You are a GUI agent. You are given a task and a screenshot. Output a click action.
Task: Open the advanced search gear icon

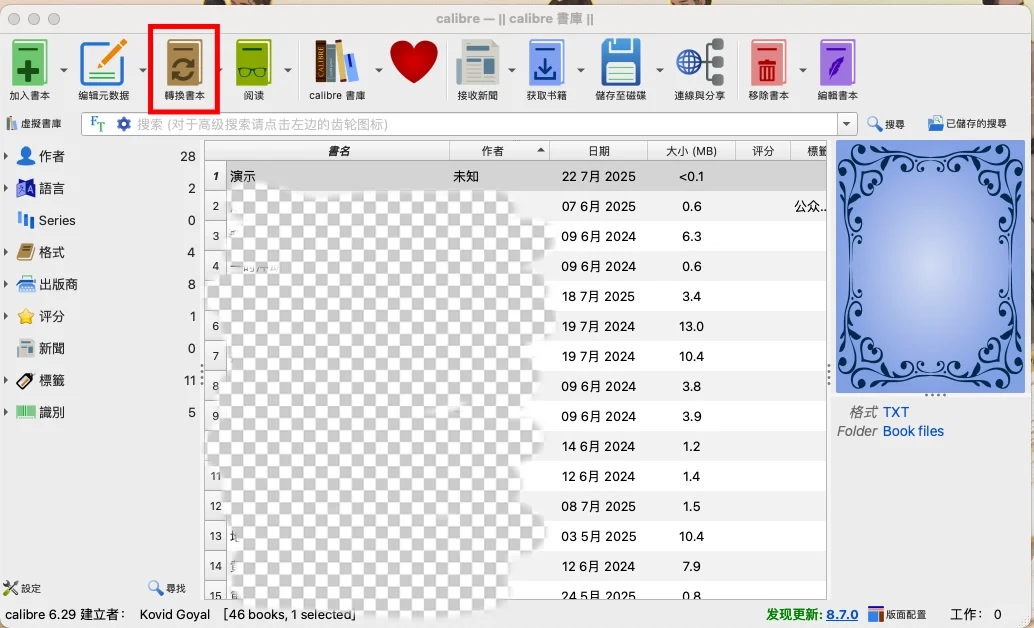[x=123, y=123]
